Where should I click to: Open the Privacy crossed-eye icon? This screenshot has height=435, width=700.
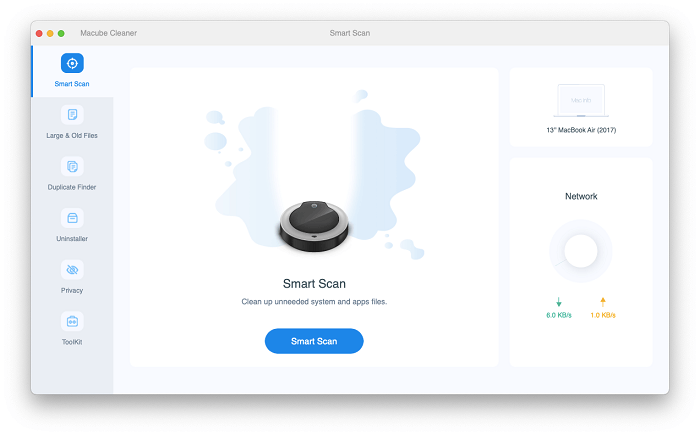(72, 270)
